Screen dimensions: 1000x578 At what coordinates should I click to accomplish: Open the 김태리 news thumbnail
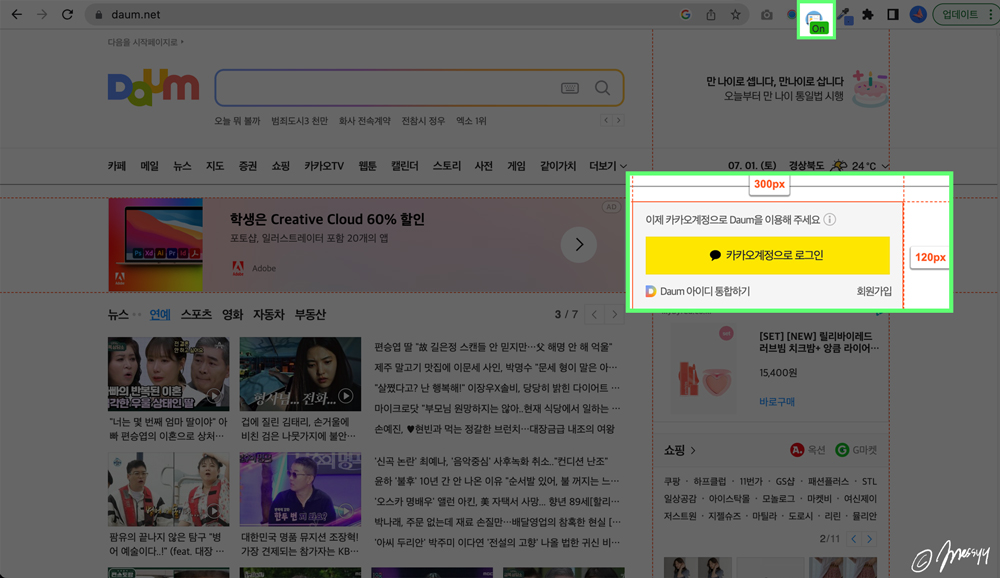point(300,374)
